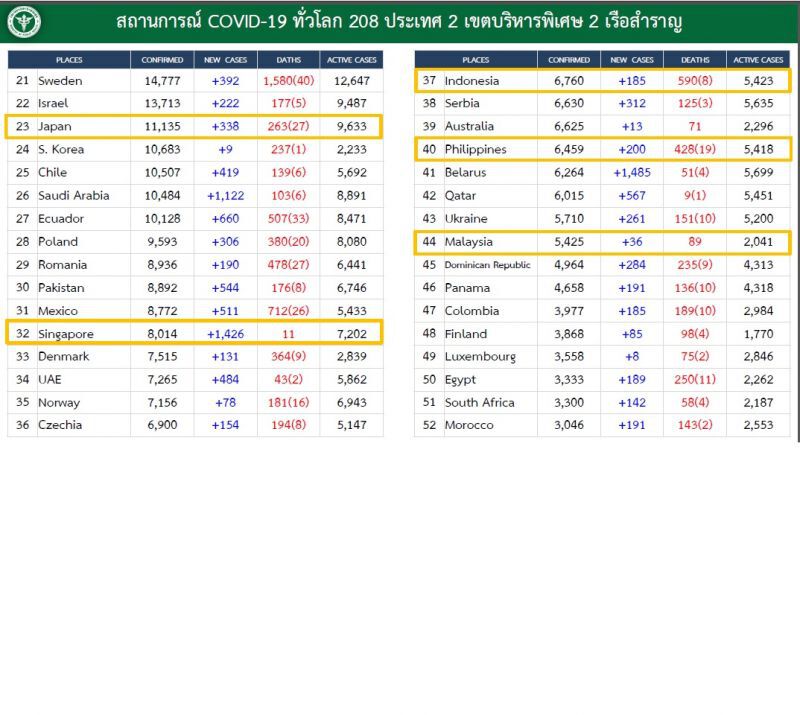Select the country name "Indonesia"
This screenshot has height=715, width=800.
[x=472, y=81]
